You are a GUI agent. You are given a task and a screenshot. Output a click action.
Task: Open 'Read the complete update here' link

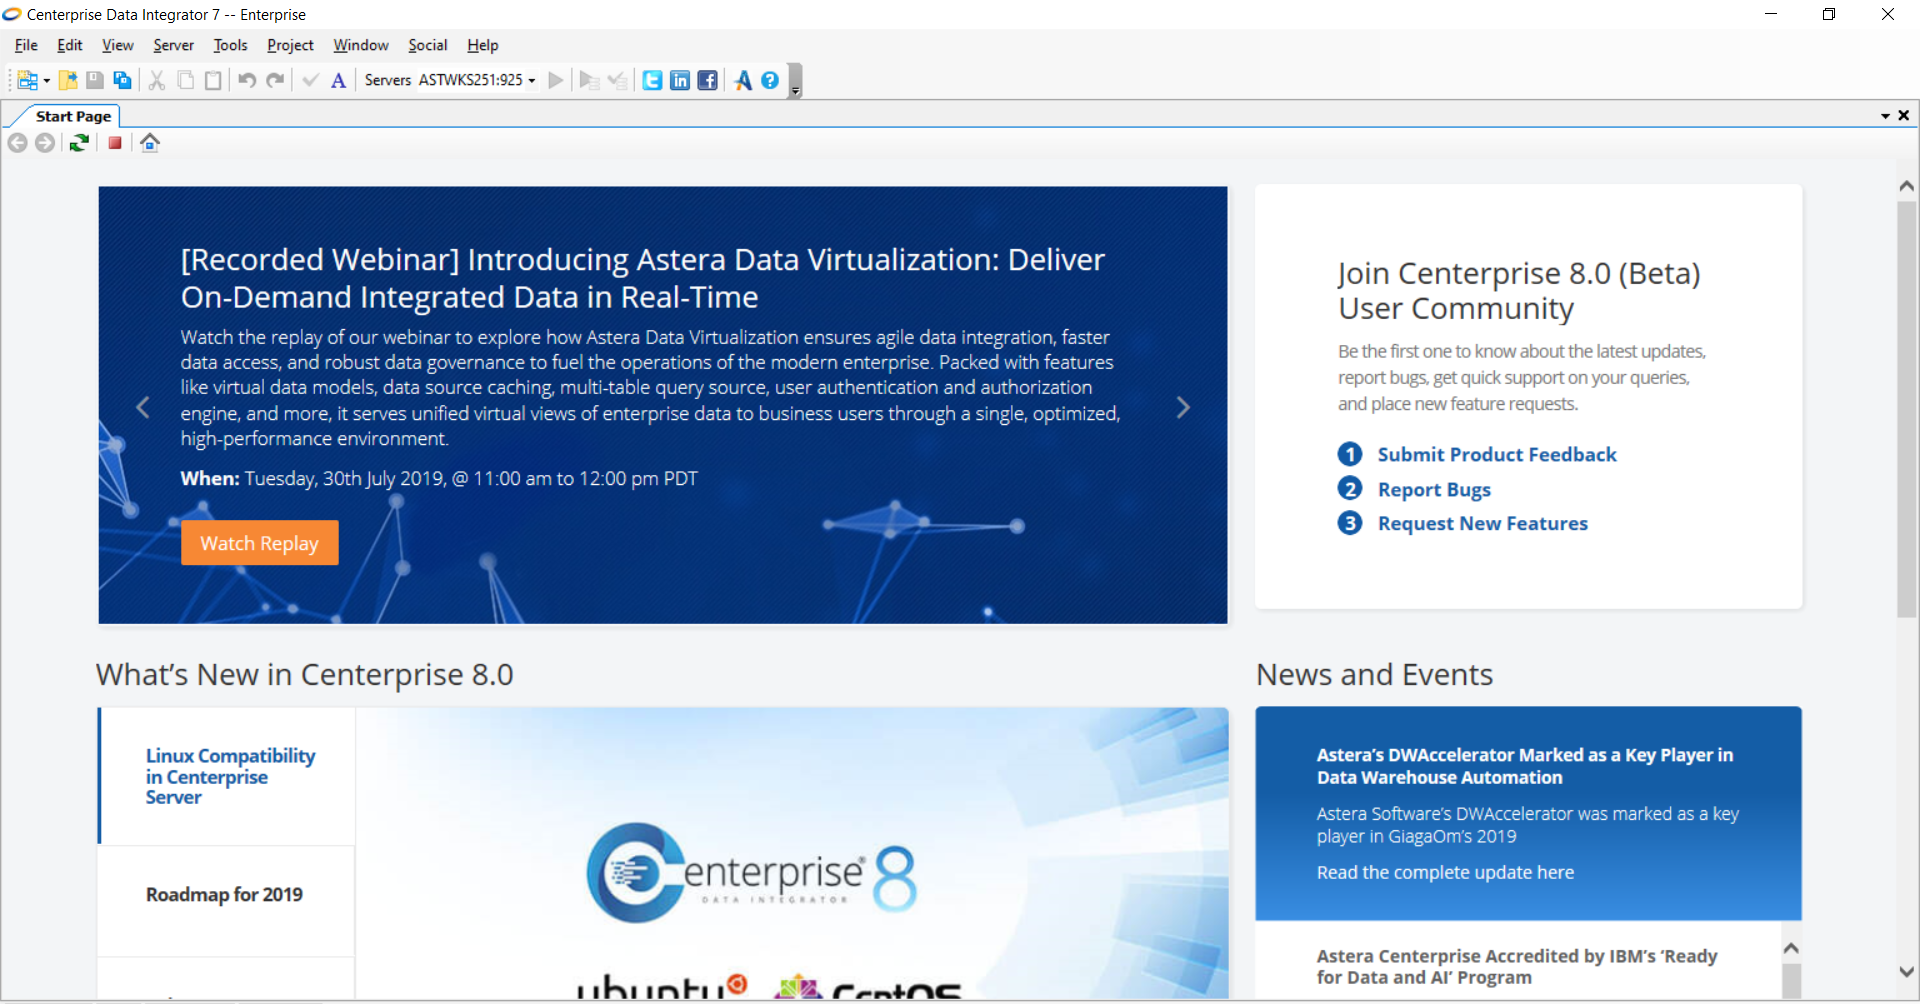coord(1445,872)
